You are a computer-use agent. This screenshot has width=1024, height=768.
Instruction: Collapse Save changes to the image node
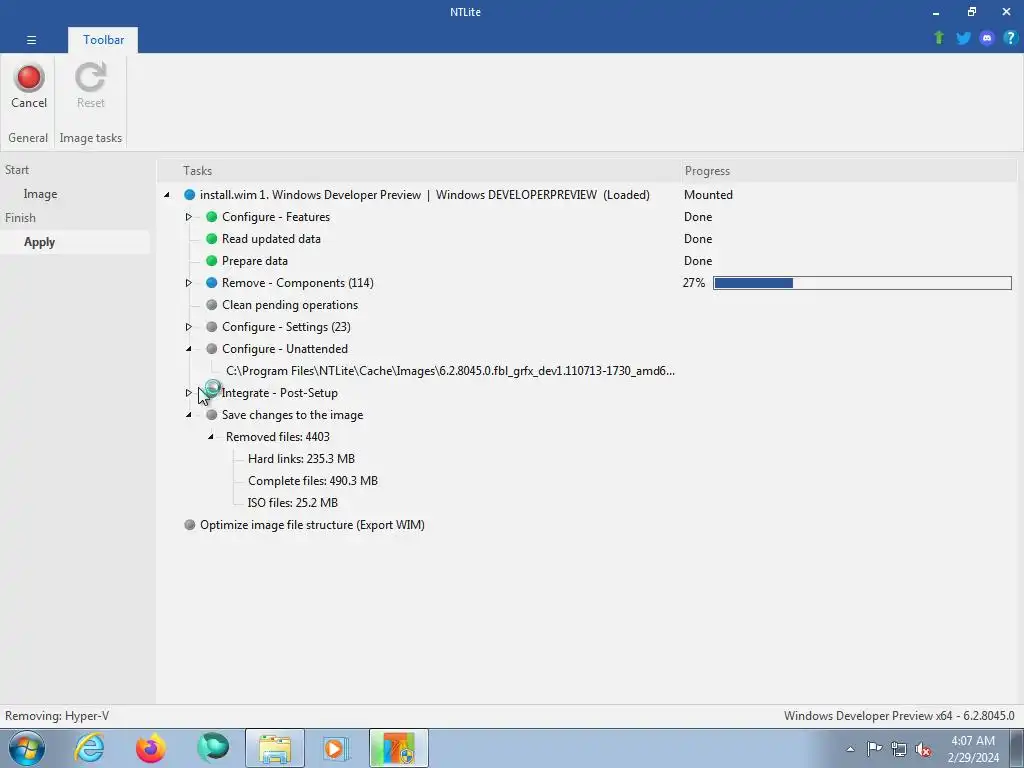[189, 415]
